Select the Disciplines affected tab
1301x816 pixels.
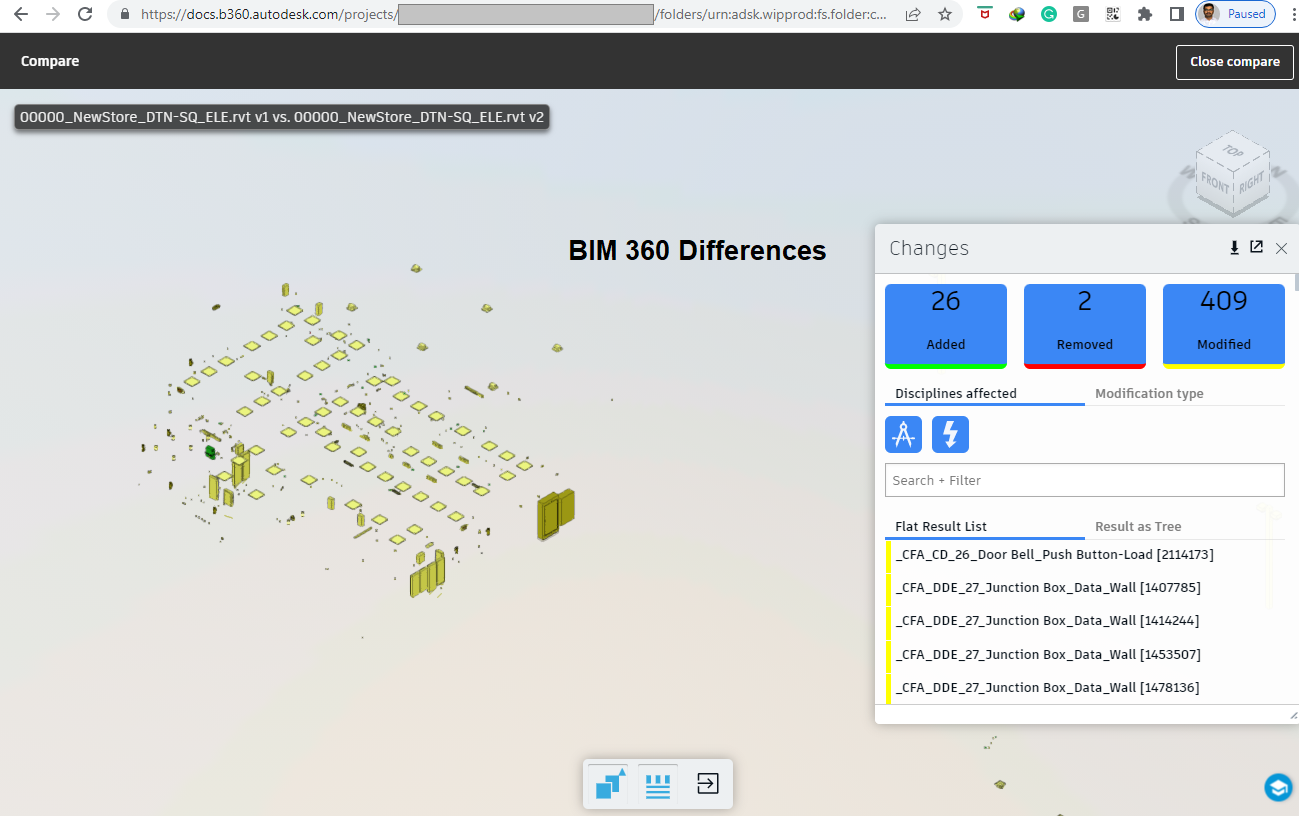click(985, 394)
